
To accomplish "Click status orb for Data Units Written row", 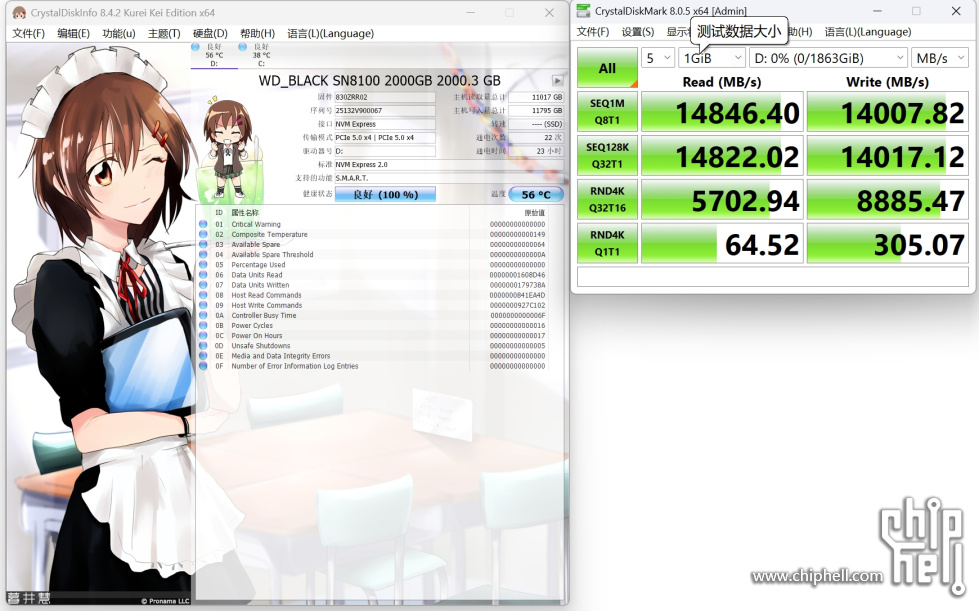I will pos(203,285).
